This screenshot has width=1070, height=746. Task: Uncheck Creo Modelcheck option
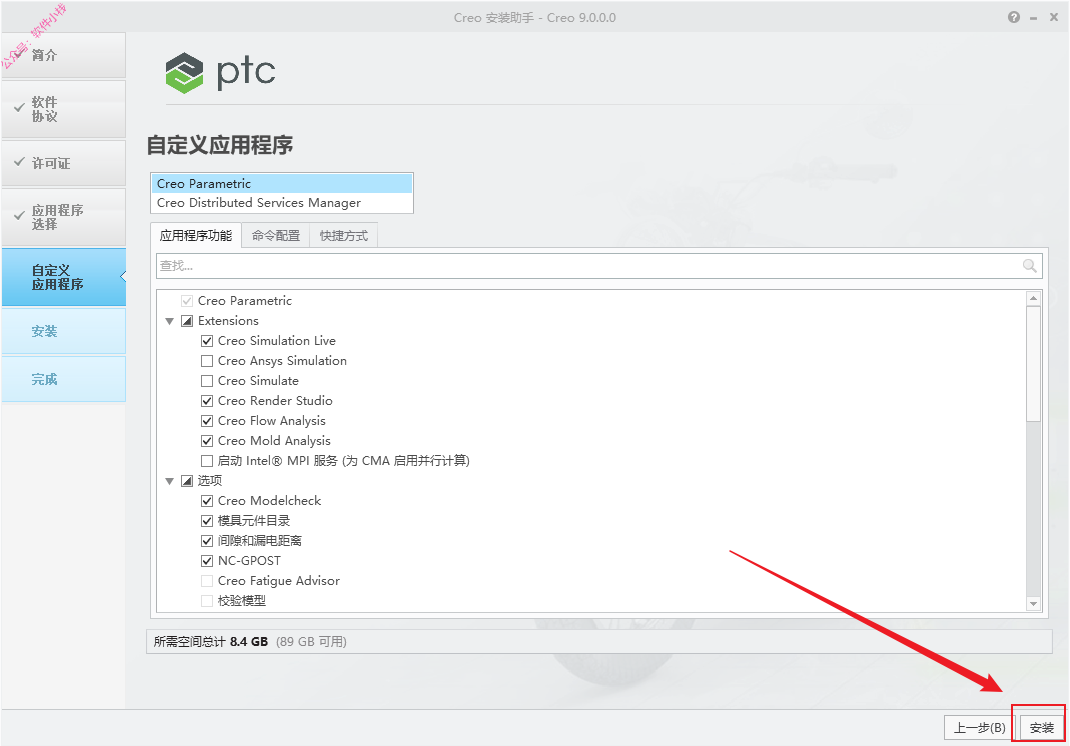pyautogui.click(x=207, y=500)
